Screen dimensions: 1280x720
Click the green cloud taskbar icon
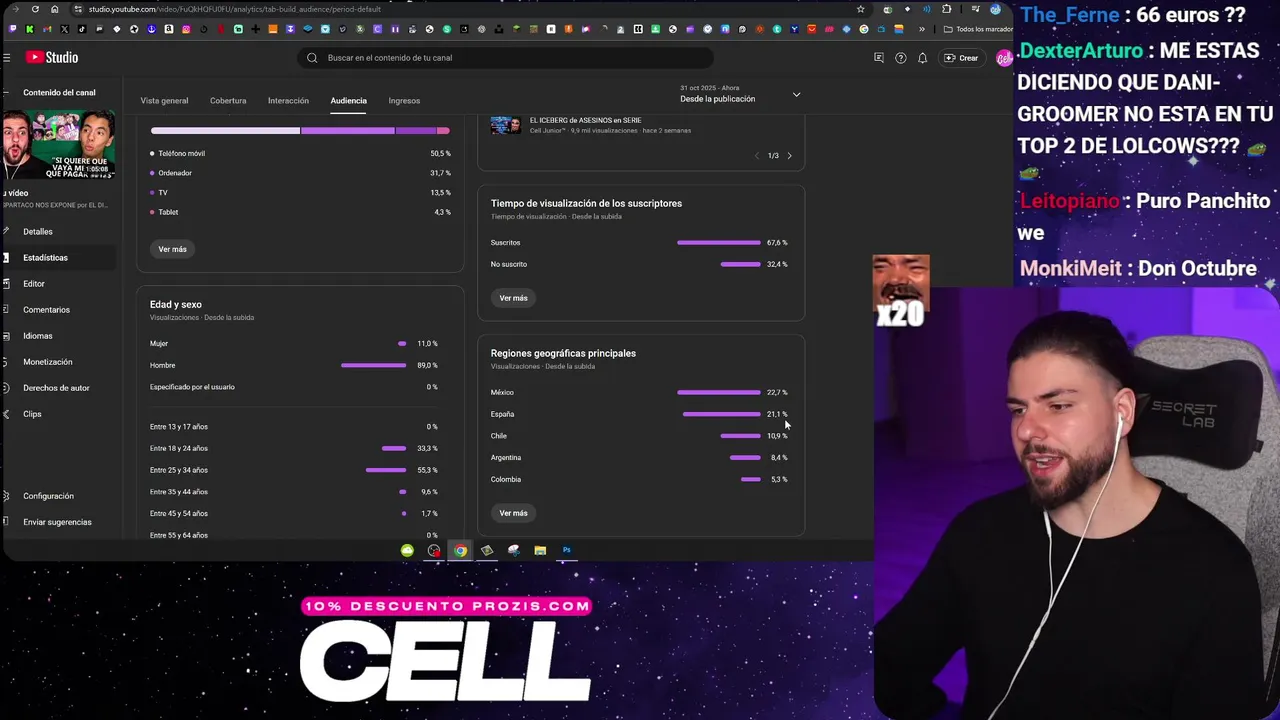coord(407,550)
